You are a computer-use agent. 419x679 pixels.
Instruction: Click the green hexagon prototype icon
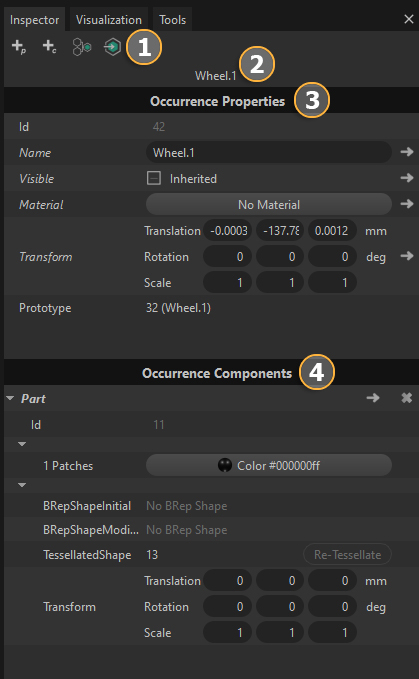pos(113,47)
